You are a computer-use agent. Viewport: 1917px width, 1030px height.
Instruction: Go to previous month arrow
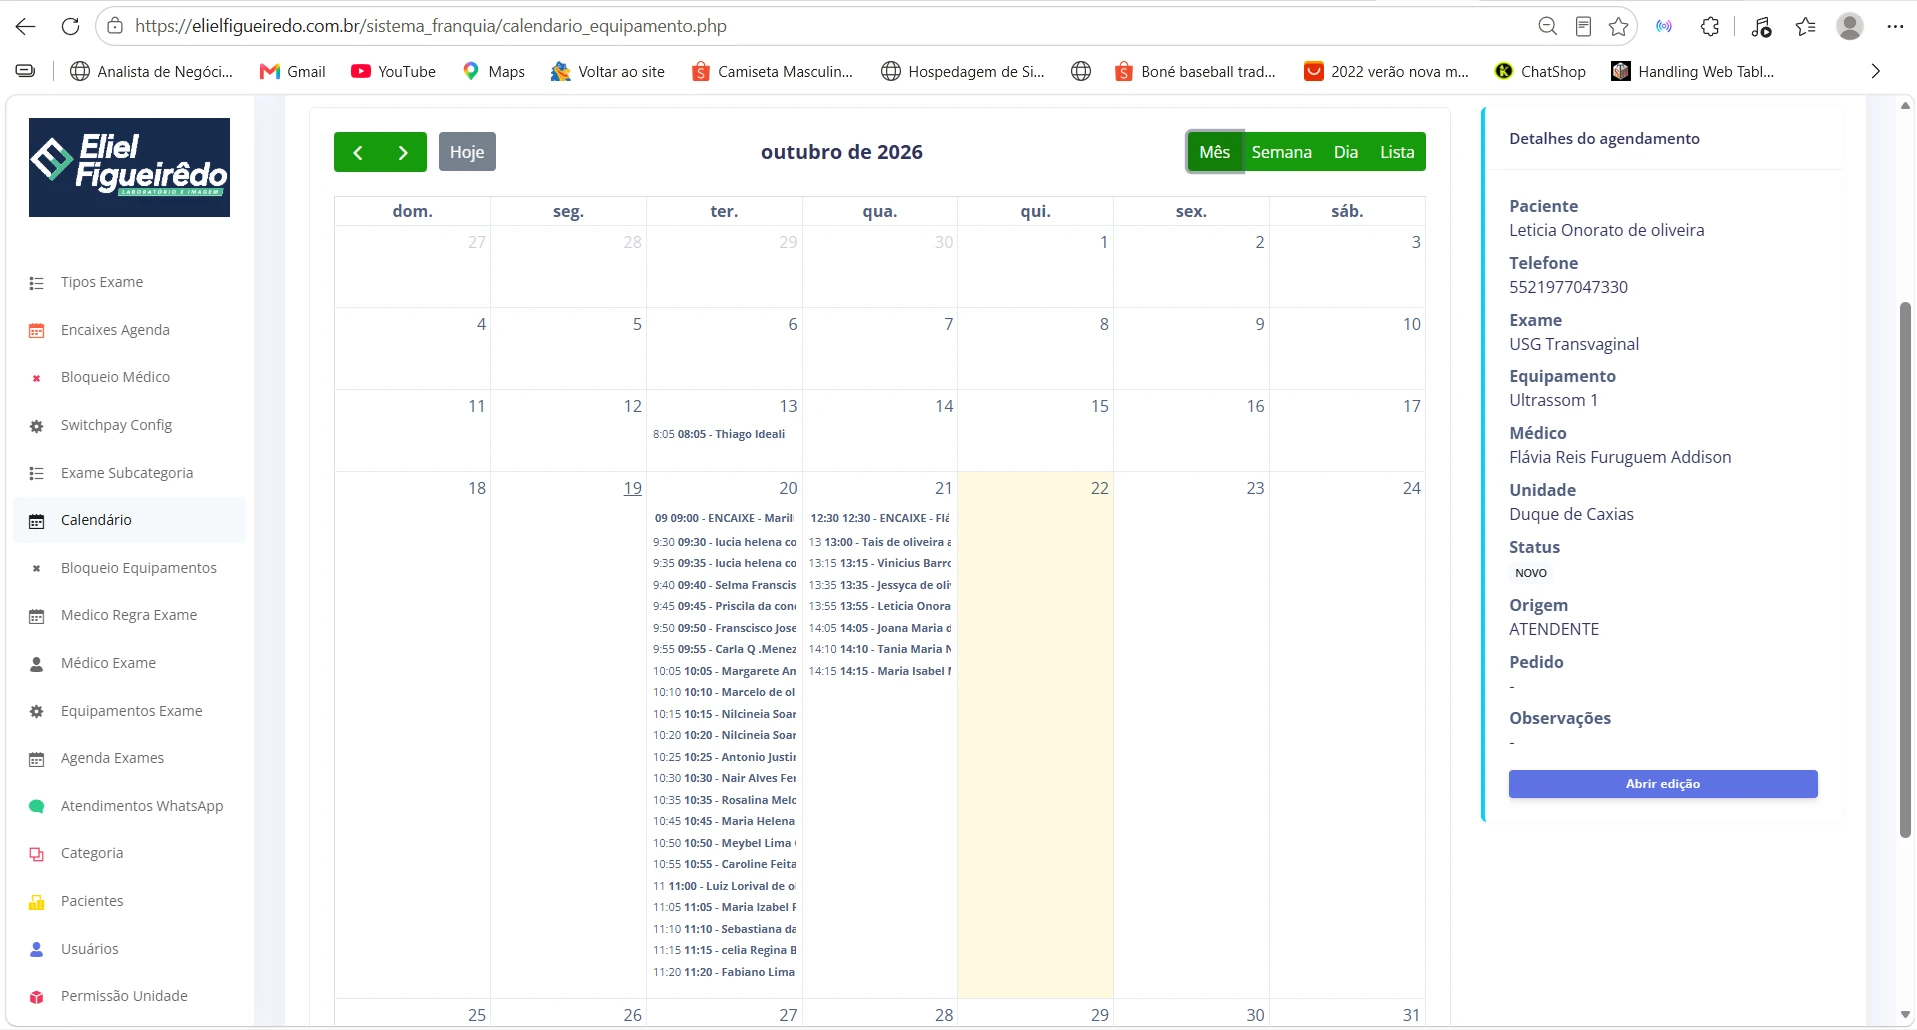click(357, 152)
